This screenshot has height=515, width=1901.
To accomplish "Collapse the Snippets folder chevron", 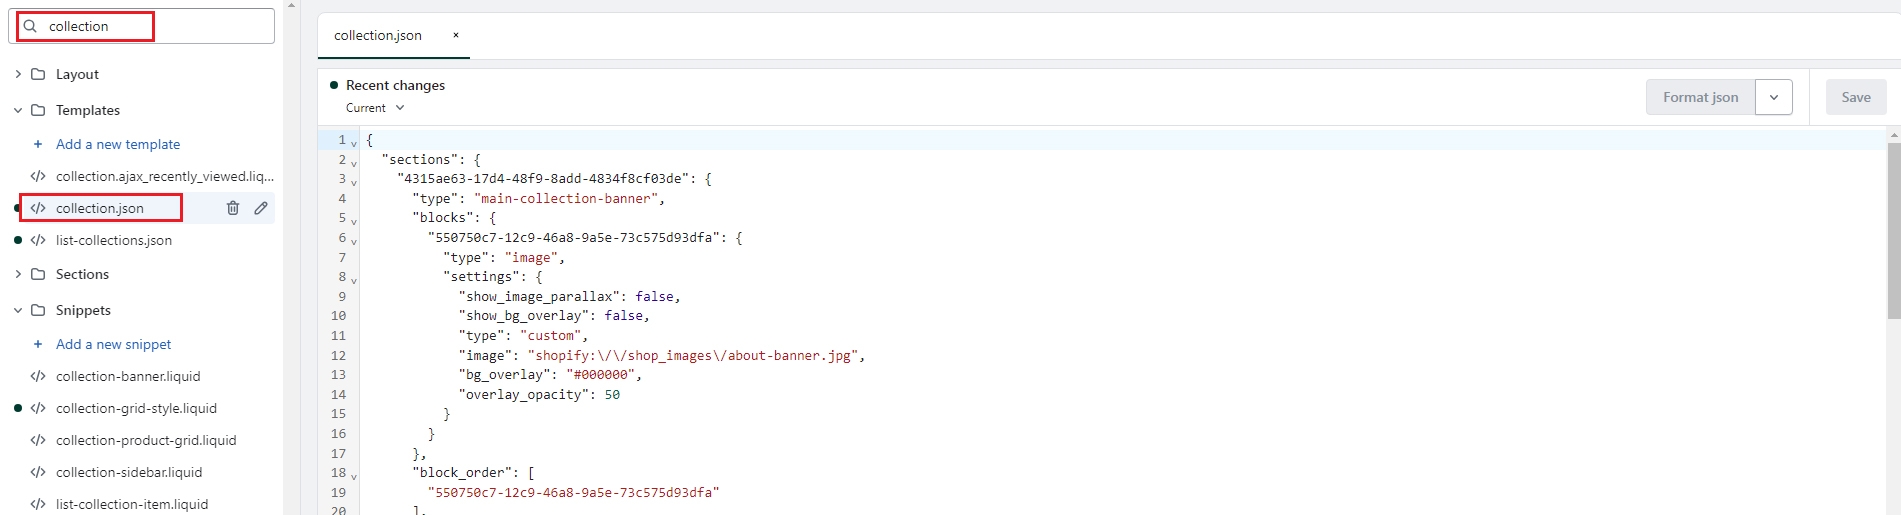I will 18,310.
